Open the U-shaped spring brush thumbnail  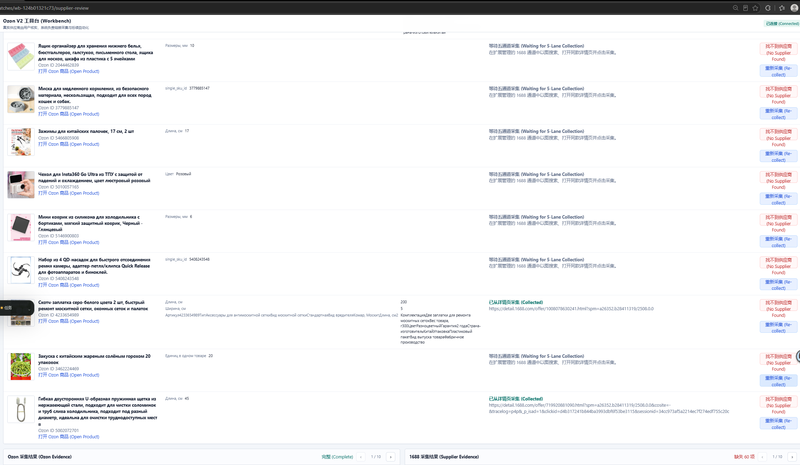click(x=21, y=409)
